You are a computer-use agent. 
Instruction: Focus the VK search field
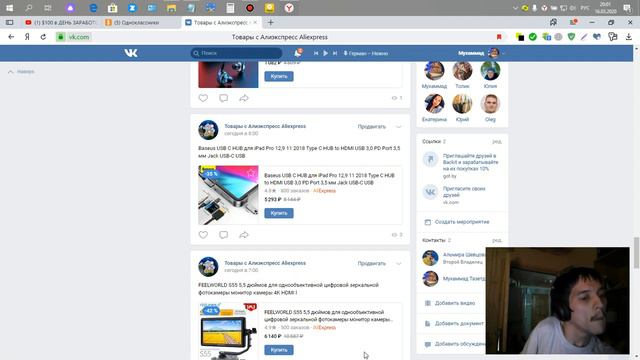click(x=236, y=53)
